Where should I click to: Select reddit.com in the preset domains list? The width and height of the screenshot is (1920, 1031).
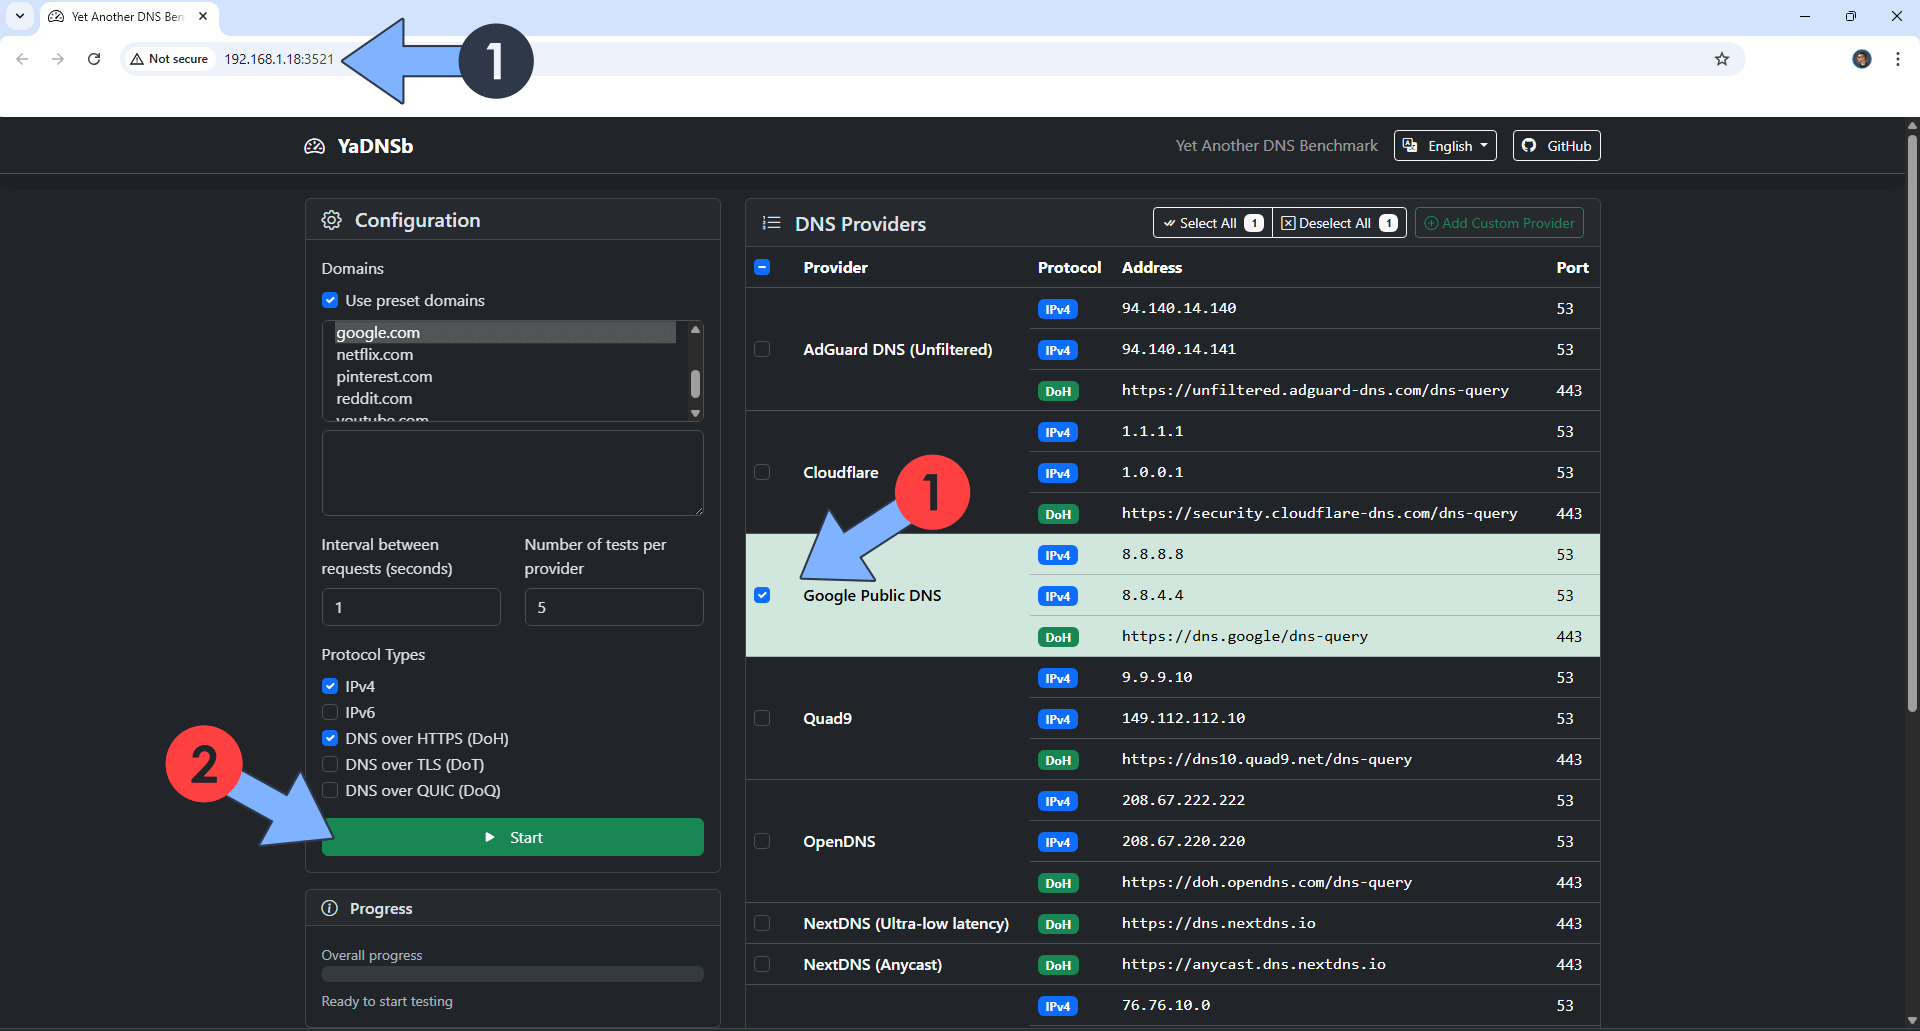[505, 398]
